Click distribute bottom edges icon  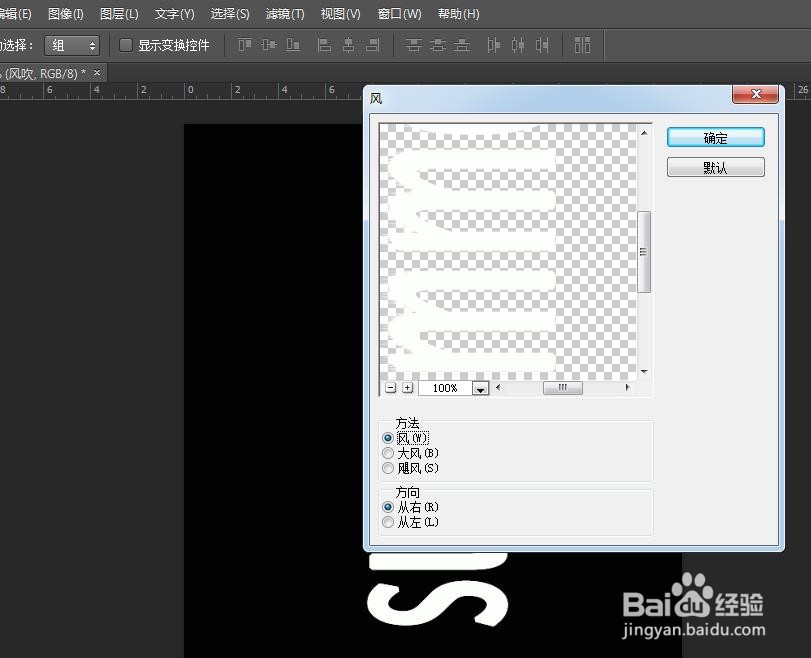coord(462,45)
